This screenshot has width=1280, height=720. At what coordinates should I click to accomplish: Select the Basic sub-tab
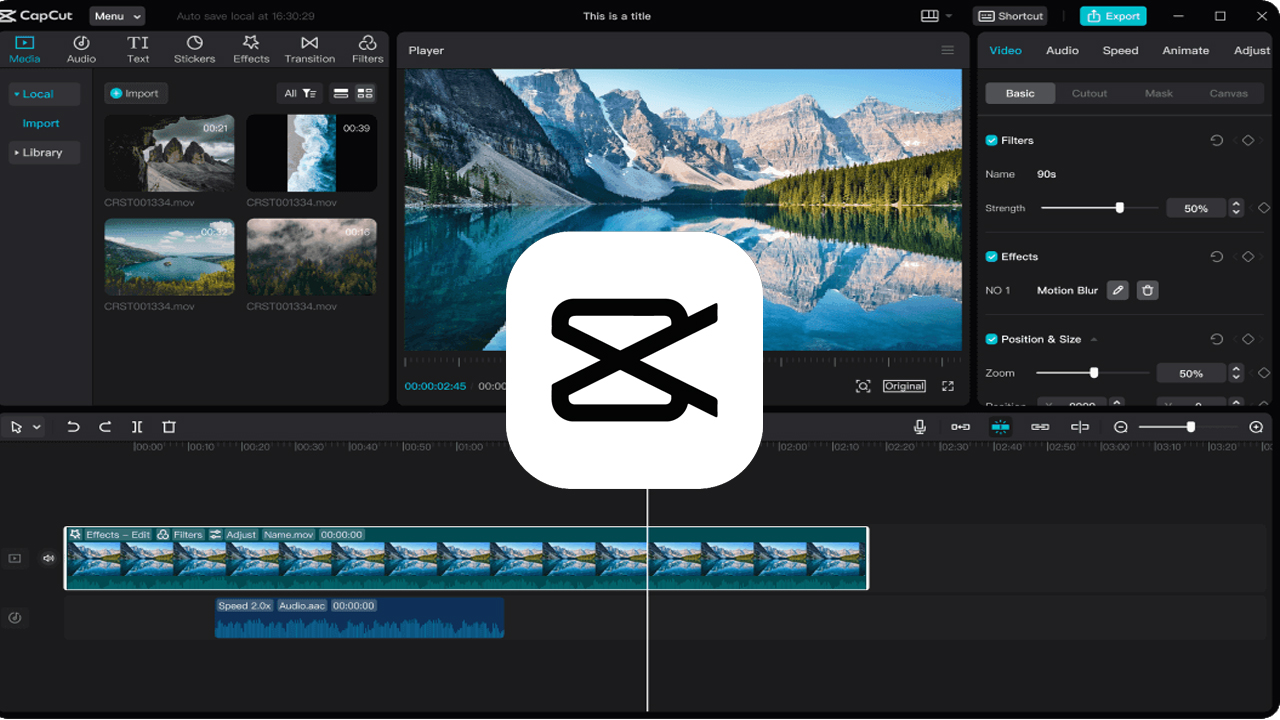1020,93
